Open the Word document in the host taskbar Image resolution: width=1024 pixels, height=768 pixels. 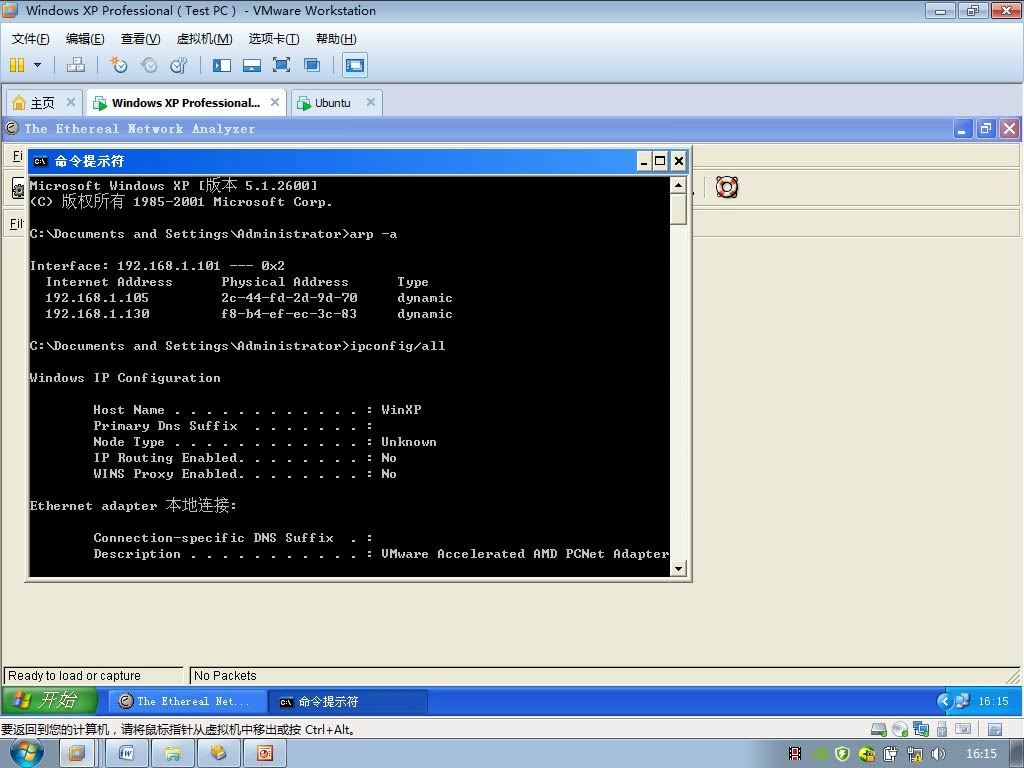(127, 754)
